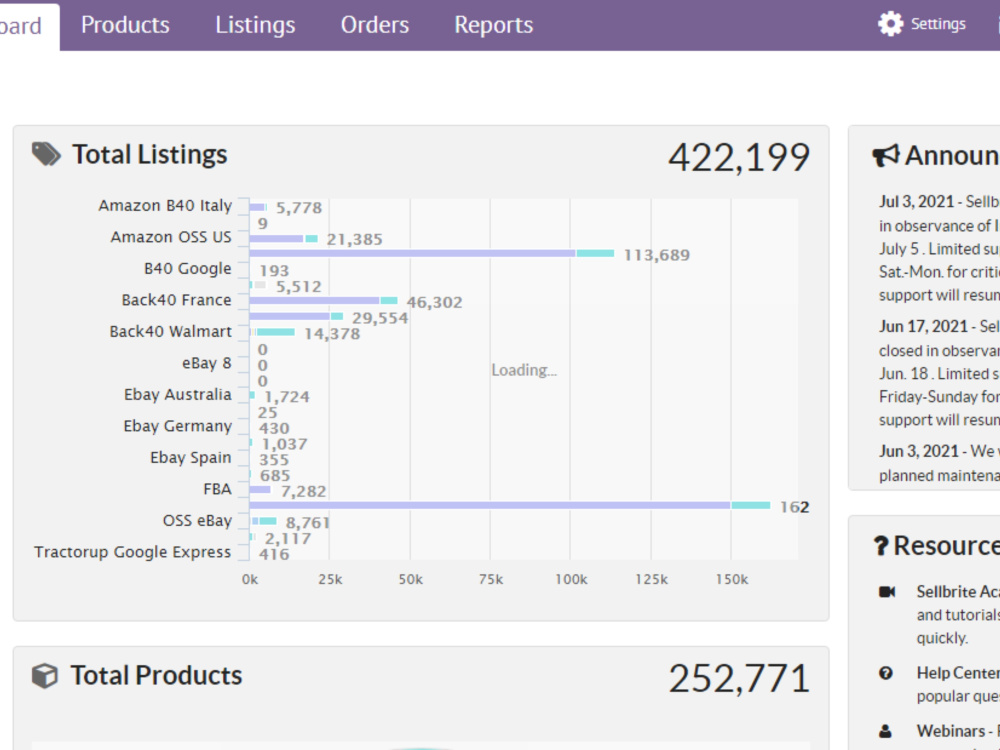Go to the Reports tab
Screen dimensions: 1000x750
[494, 25]
